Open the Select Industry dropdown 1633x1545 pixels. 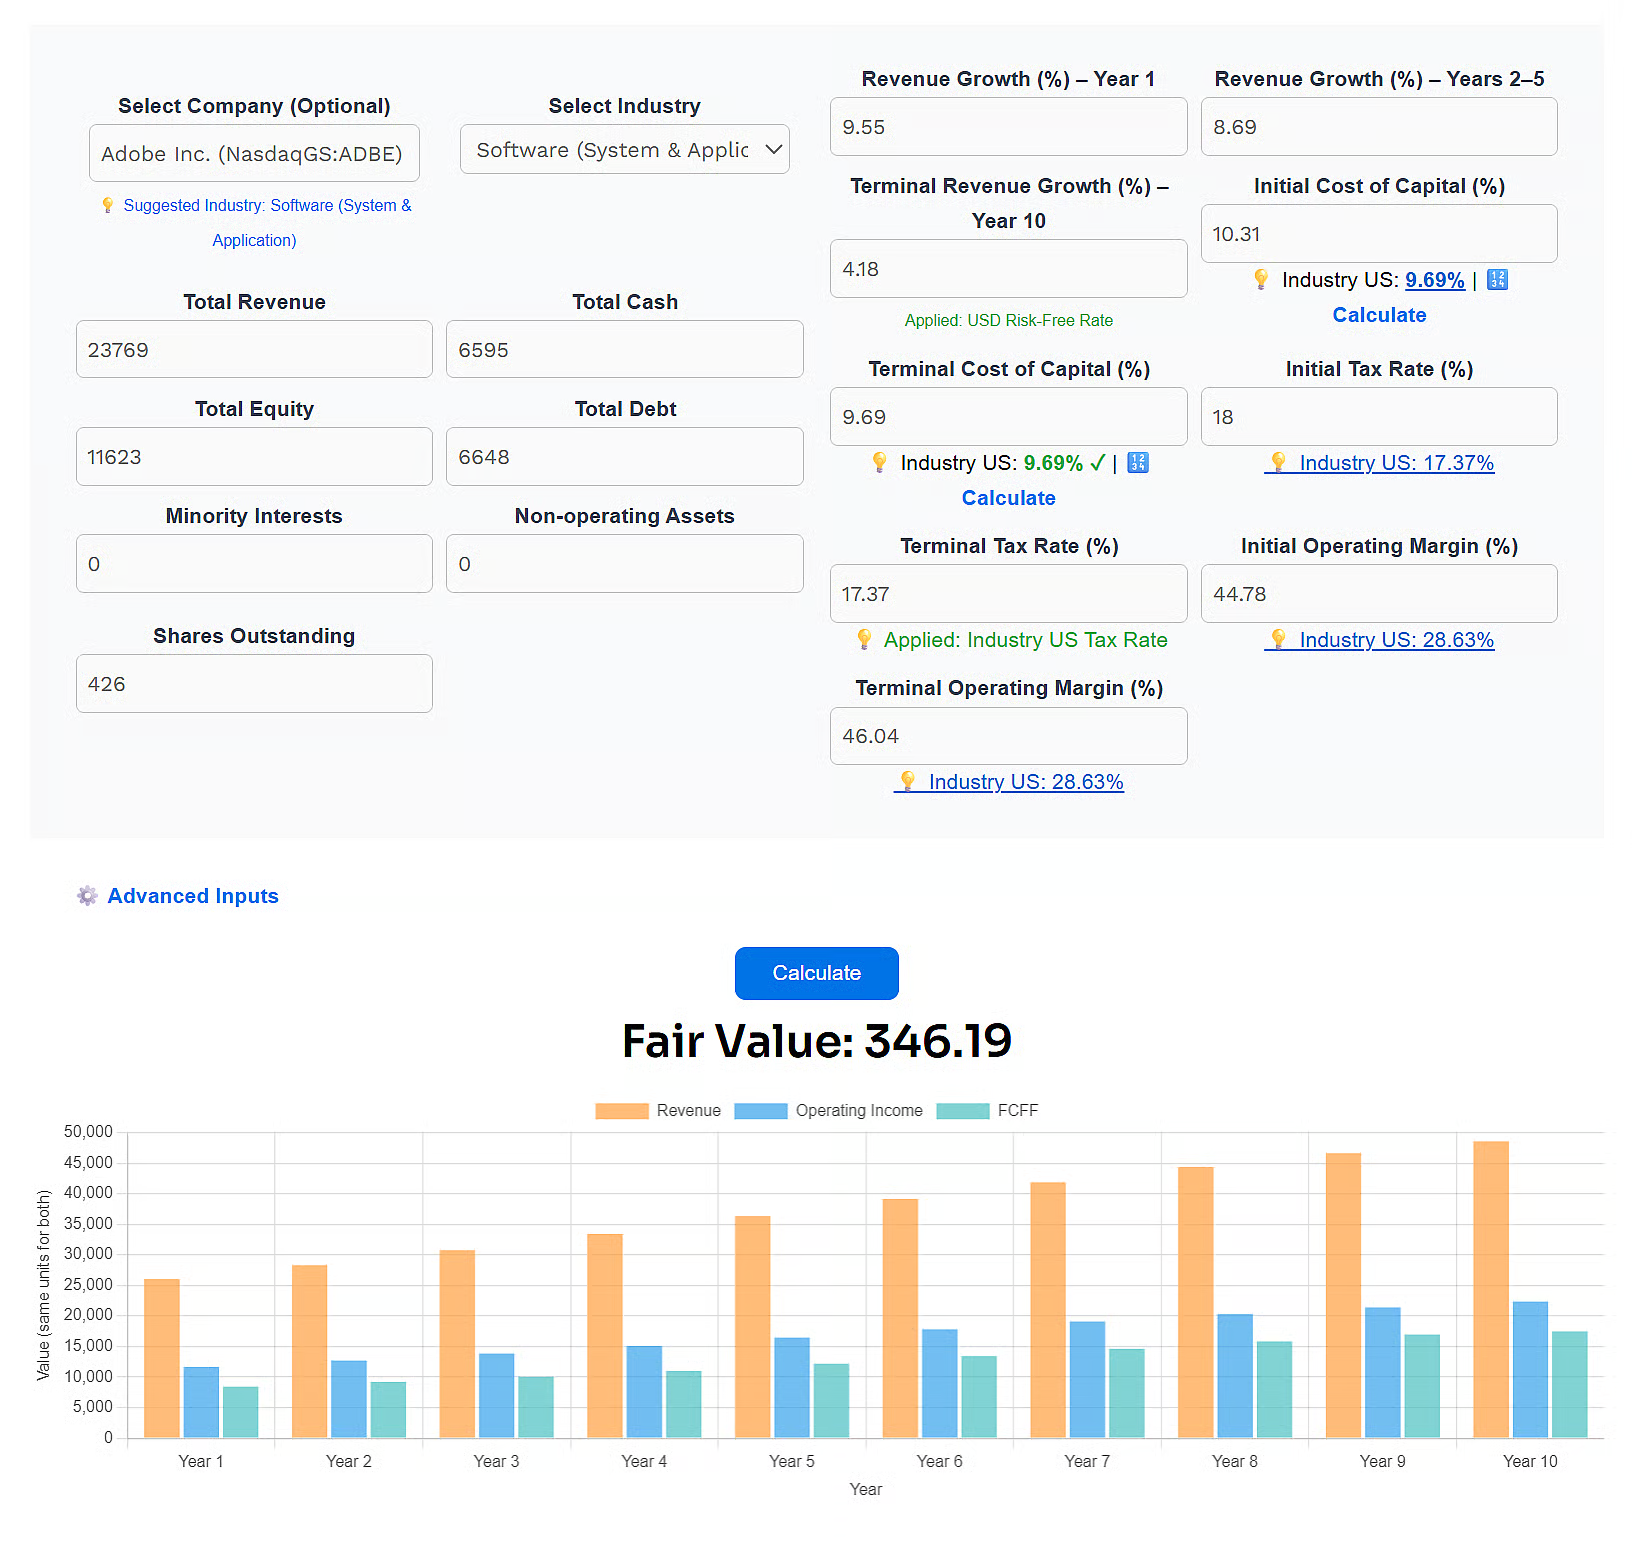[x=624, y=150]
